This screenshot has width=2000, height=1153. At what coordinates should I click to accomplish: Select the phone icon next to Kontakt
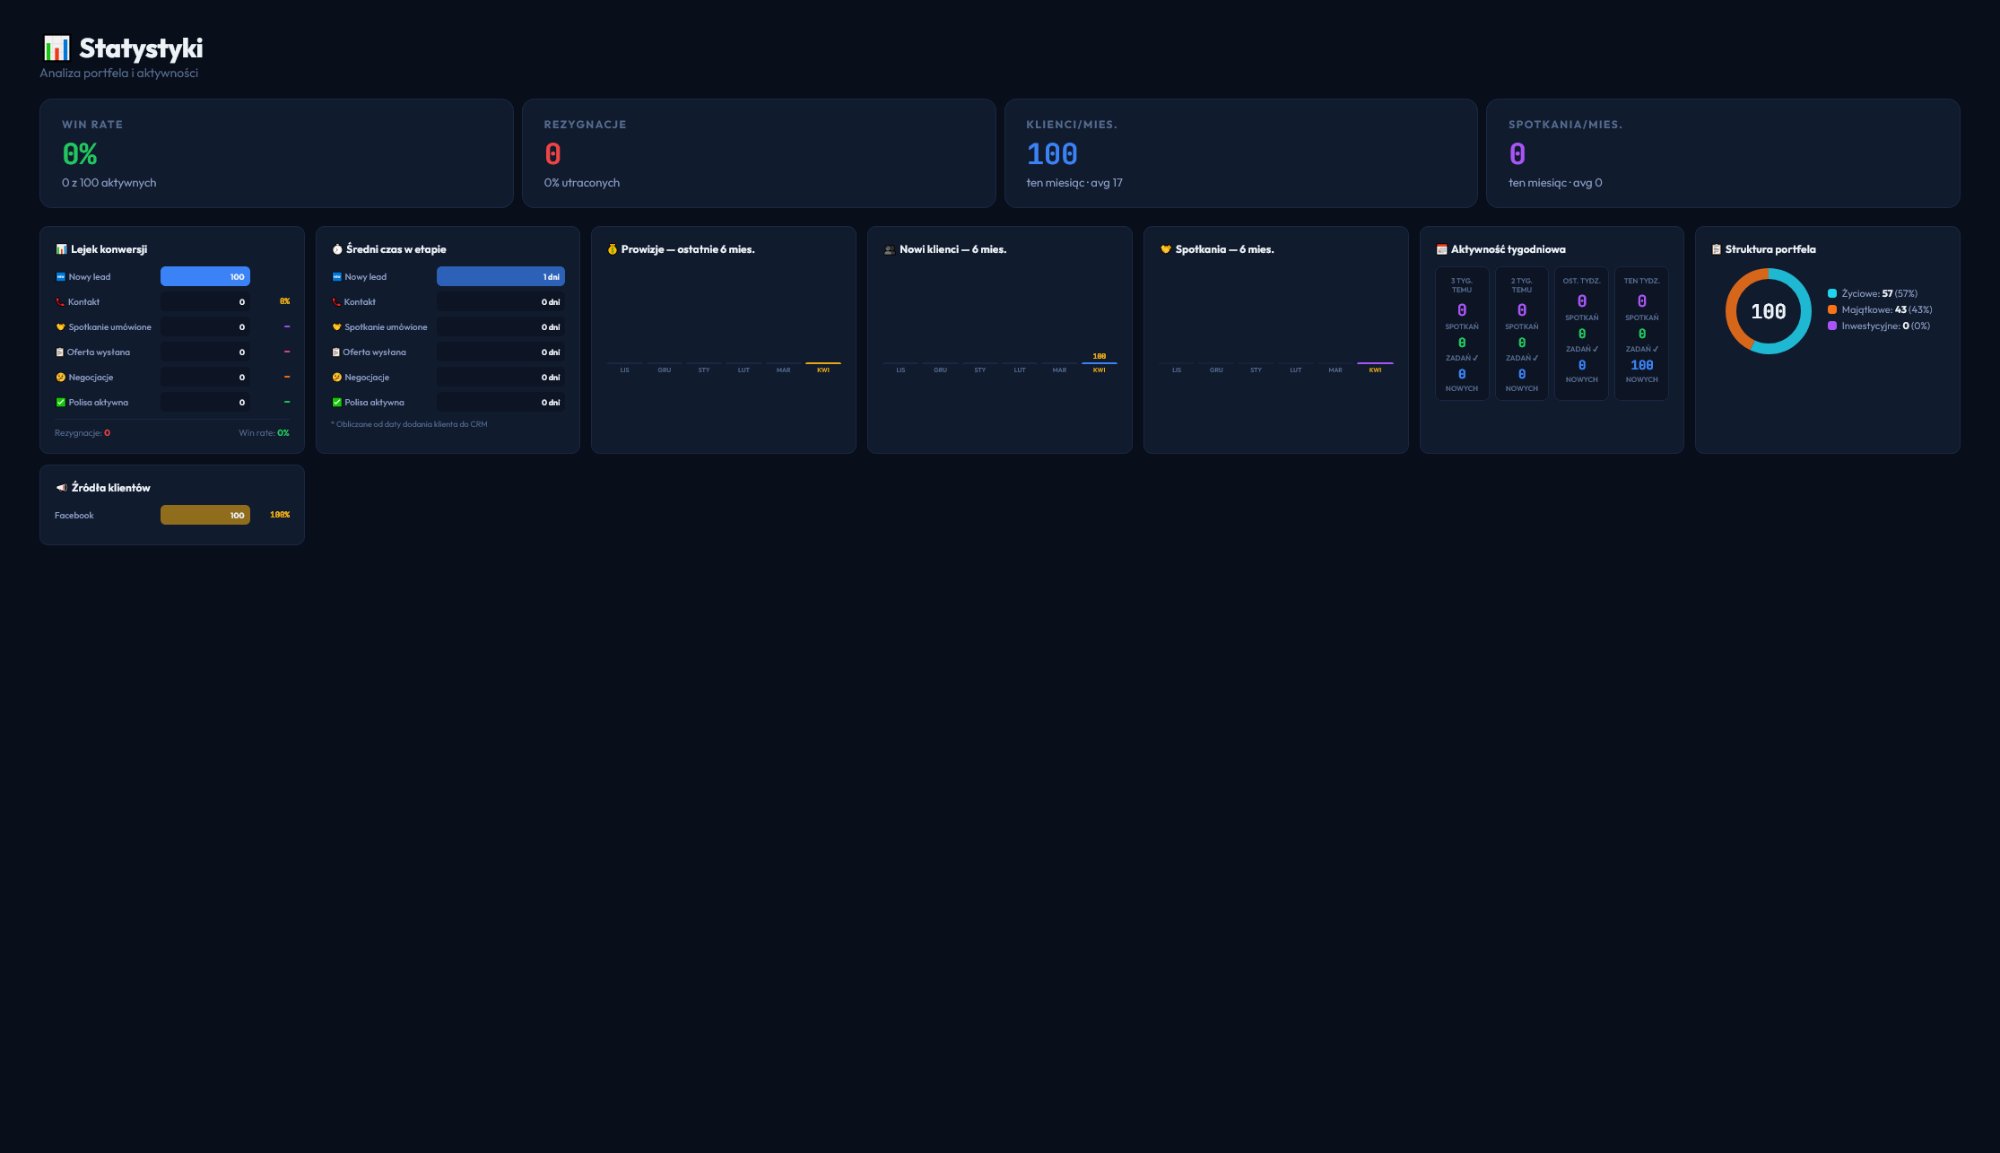click(x=60, y=301)
